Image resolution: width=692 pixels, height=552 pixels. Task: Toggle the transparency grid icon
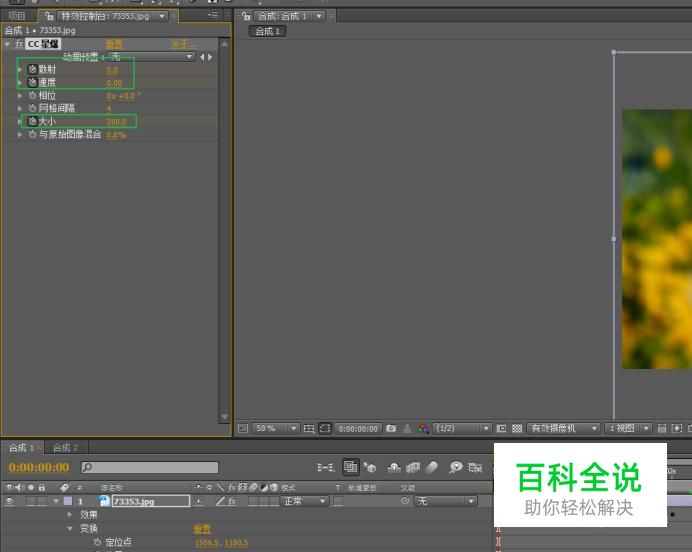point(517,428)
